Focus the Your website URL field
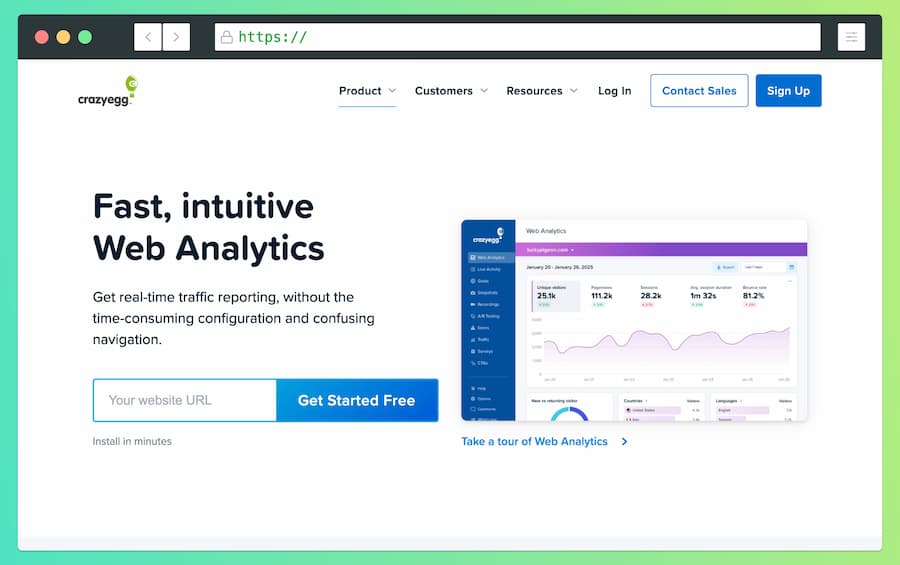Viewport: 900px width, 565px height. pyautogui.click(x=185, y=400)
